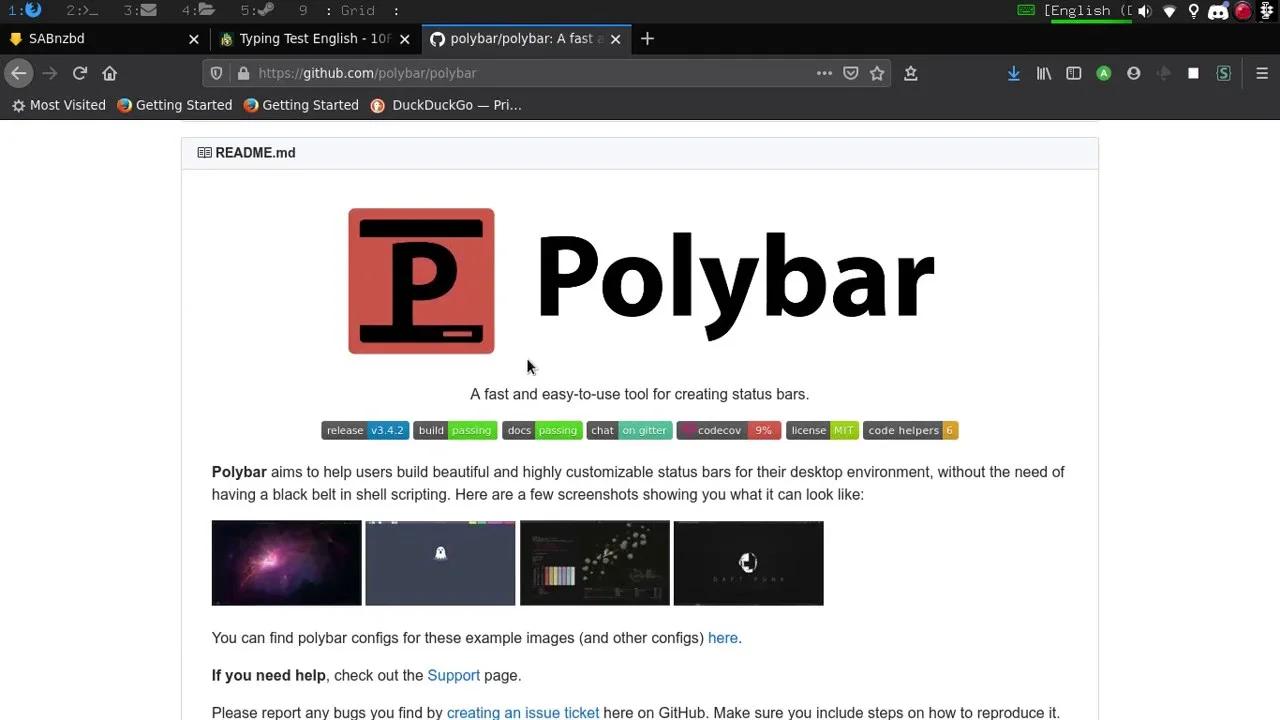Switch to the Typing Test English tab
Viewport: 1280px width, 720px height.
click(310, 39)
